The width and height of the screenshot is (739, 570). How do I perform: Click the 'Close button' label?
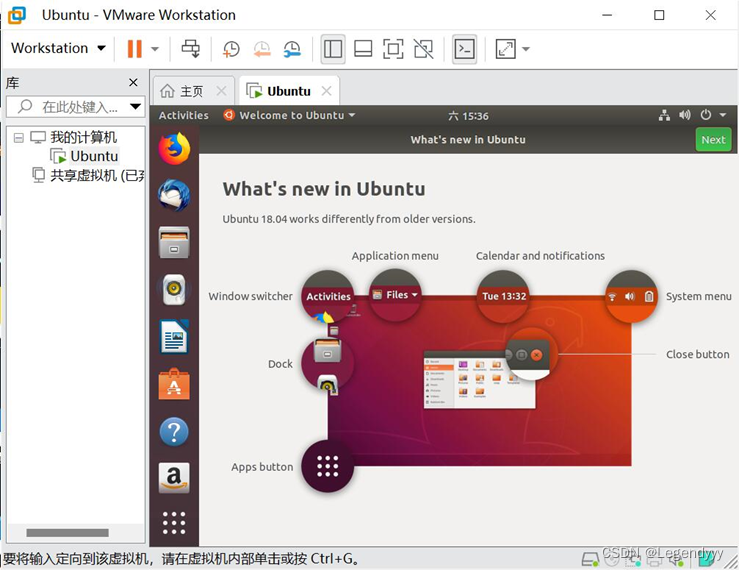coord(698,354)
